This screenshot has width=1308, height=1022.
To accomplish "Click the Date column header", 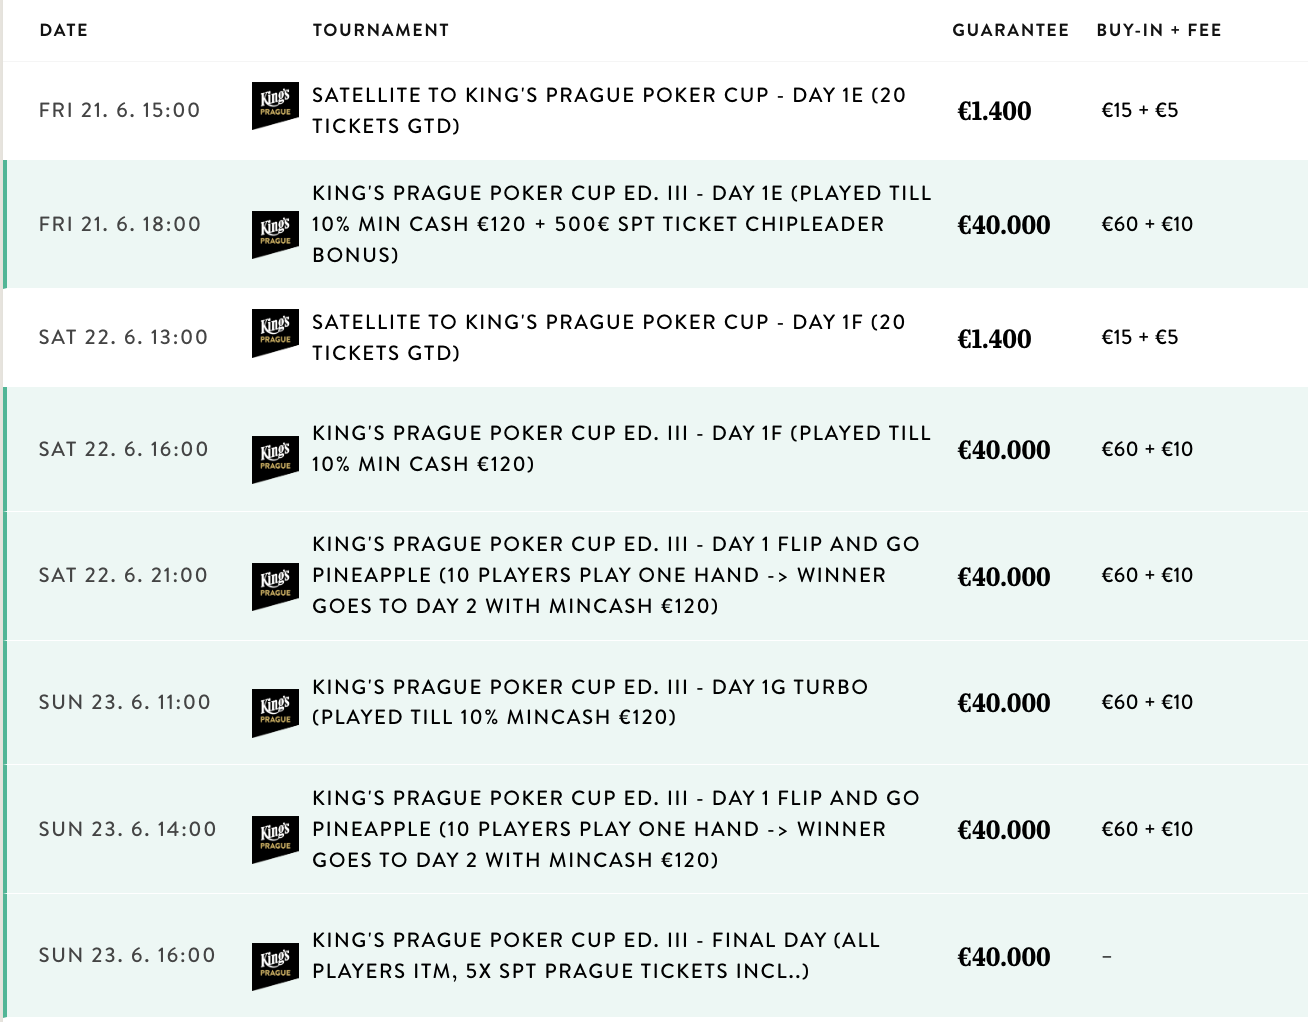I will 64,30.
